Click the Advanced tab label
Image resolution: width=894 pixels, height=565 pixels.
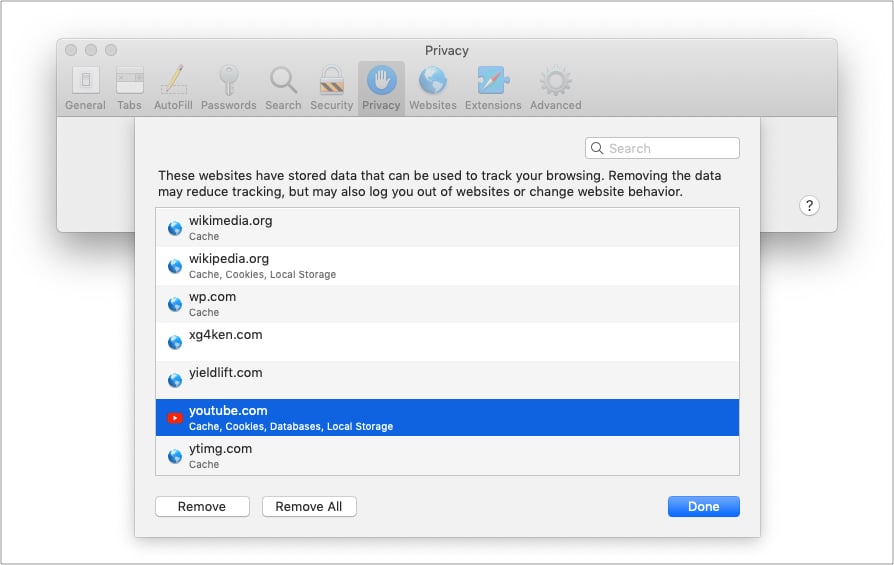point(556,105)
